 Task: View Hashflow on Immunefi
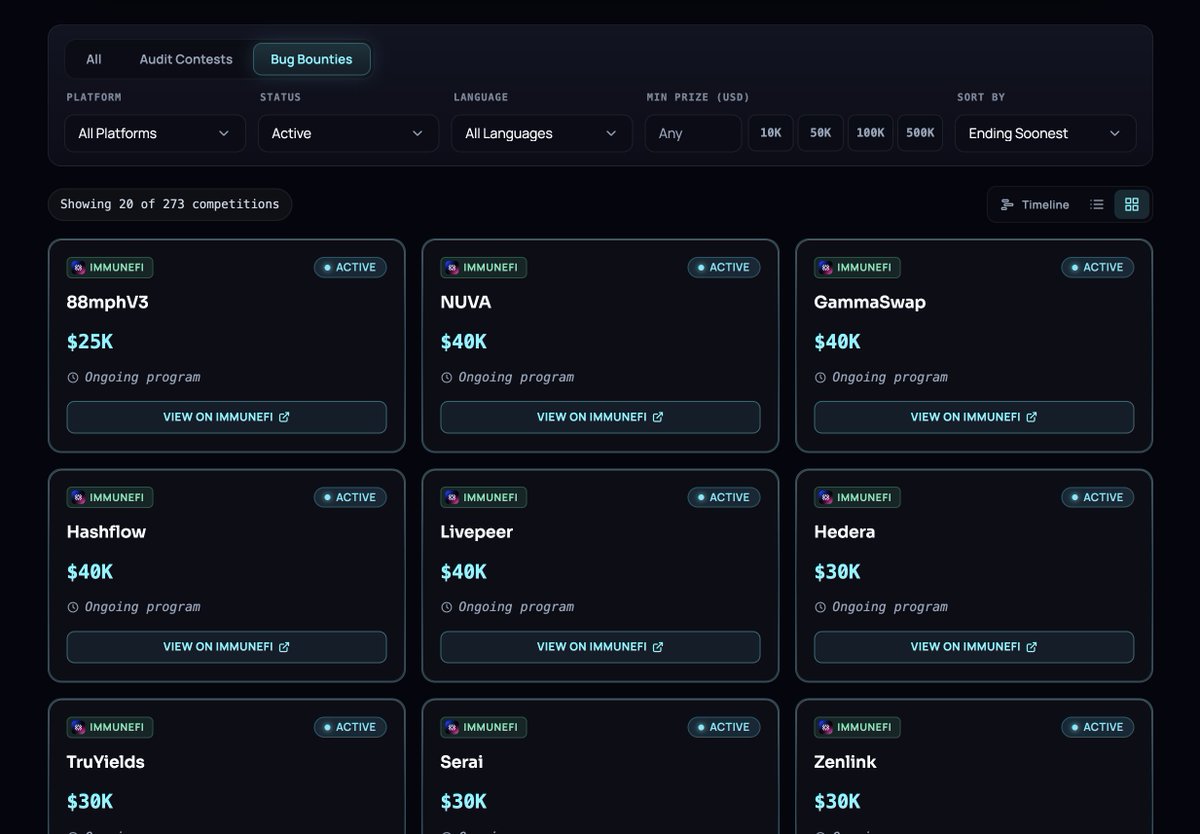(226, 647)
